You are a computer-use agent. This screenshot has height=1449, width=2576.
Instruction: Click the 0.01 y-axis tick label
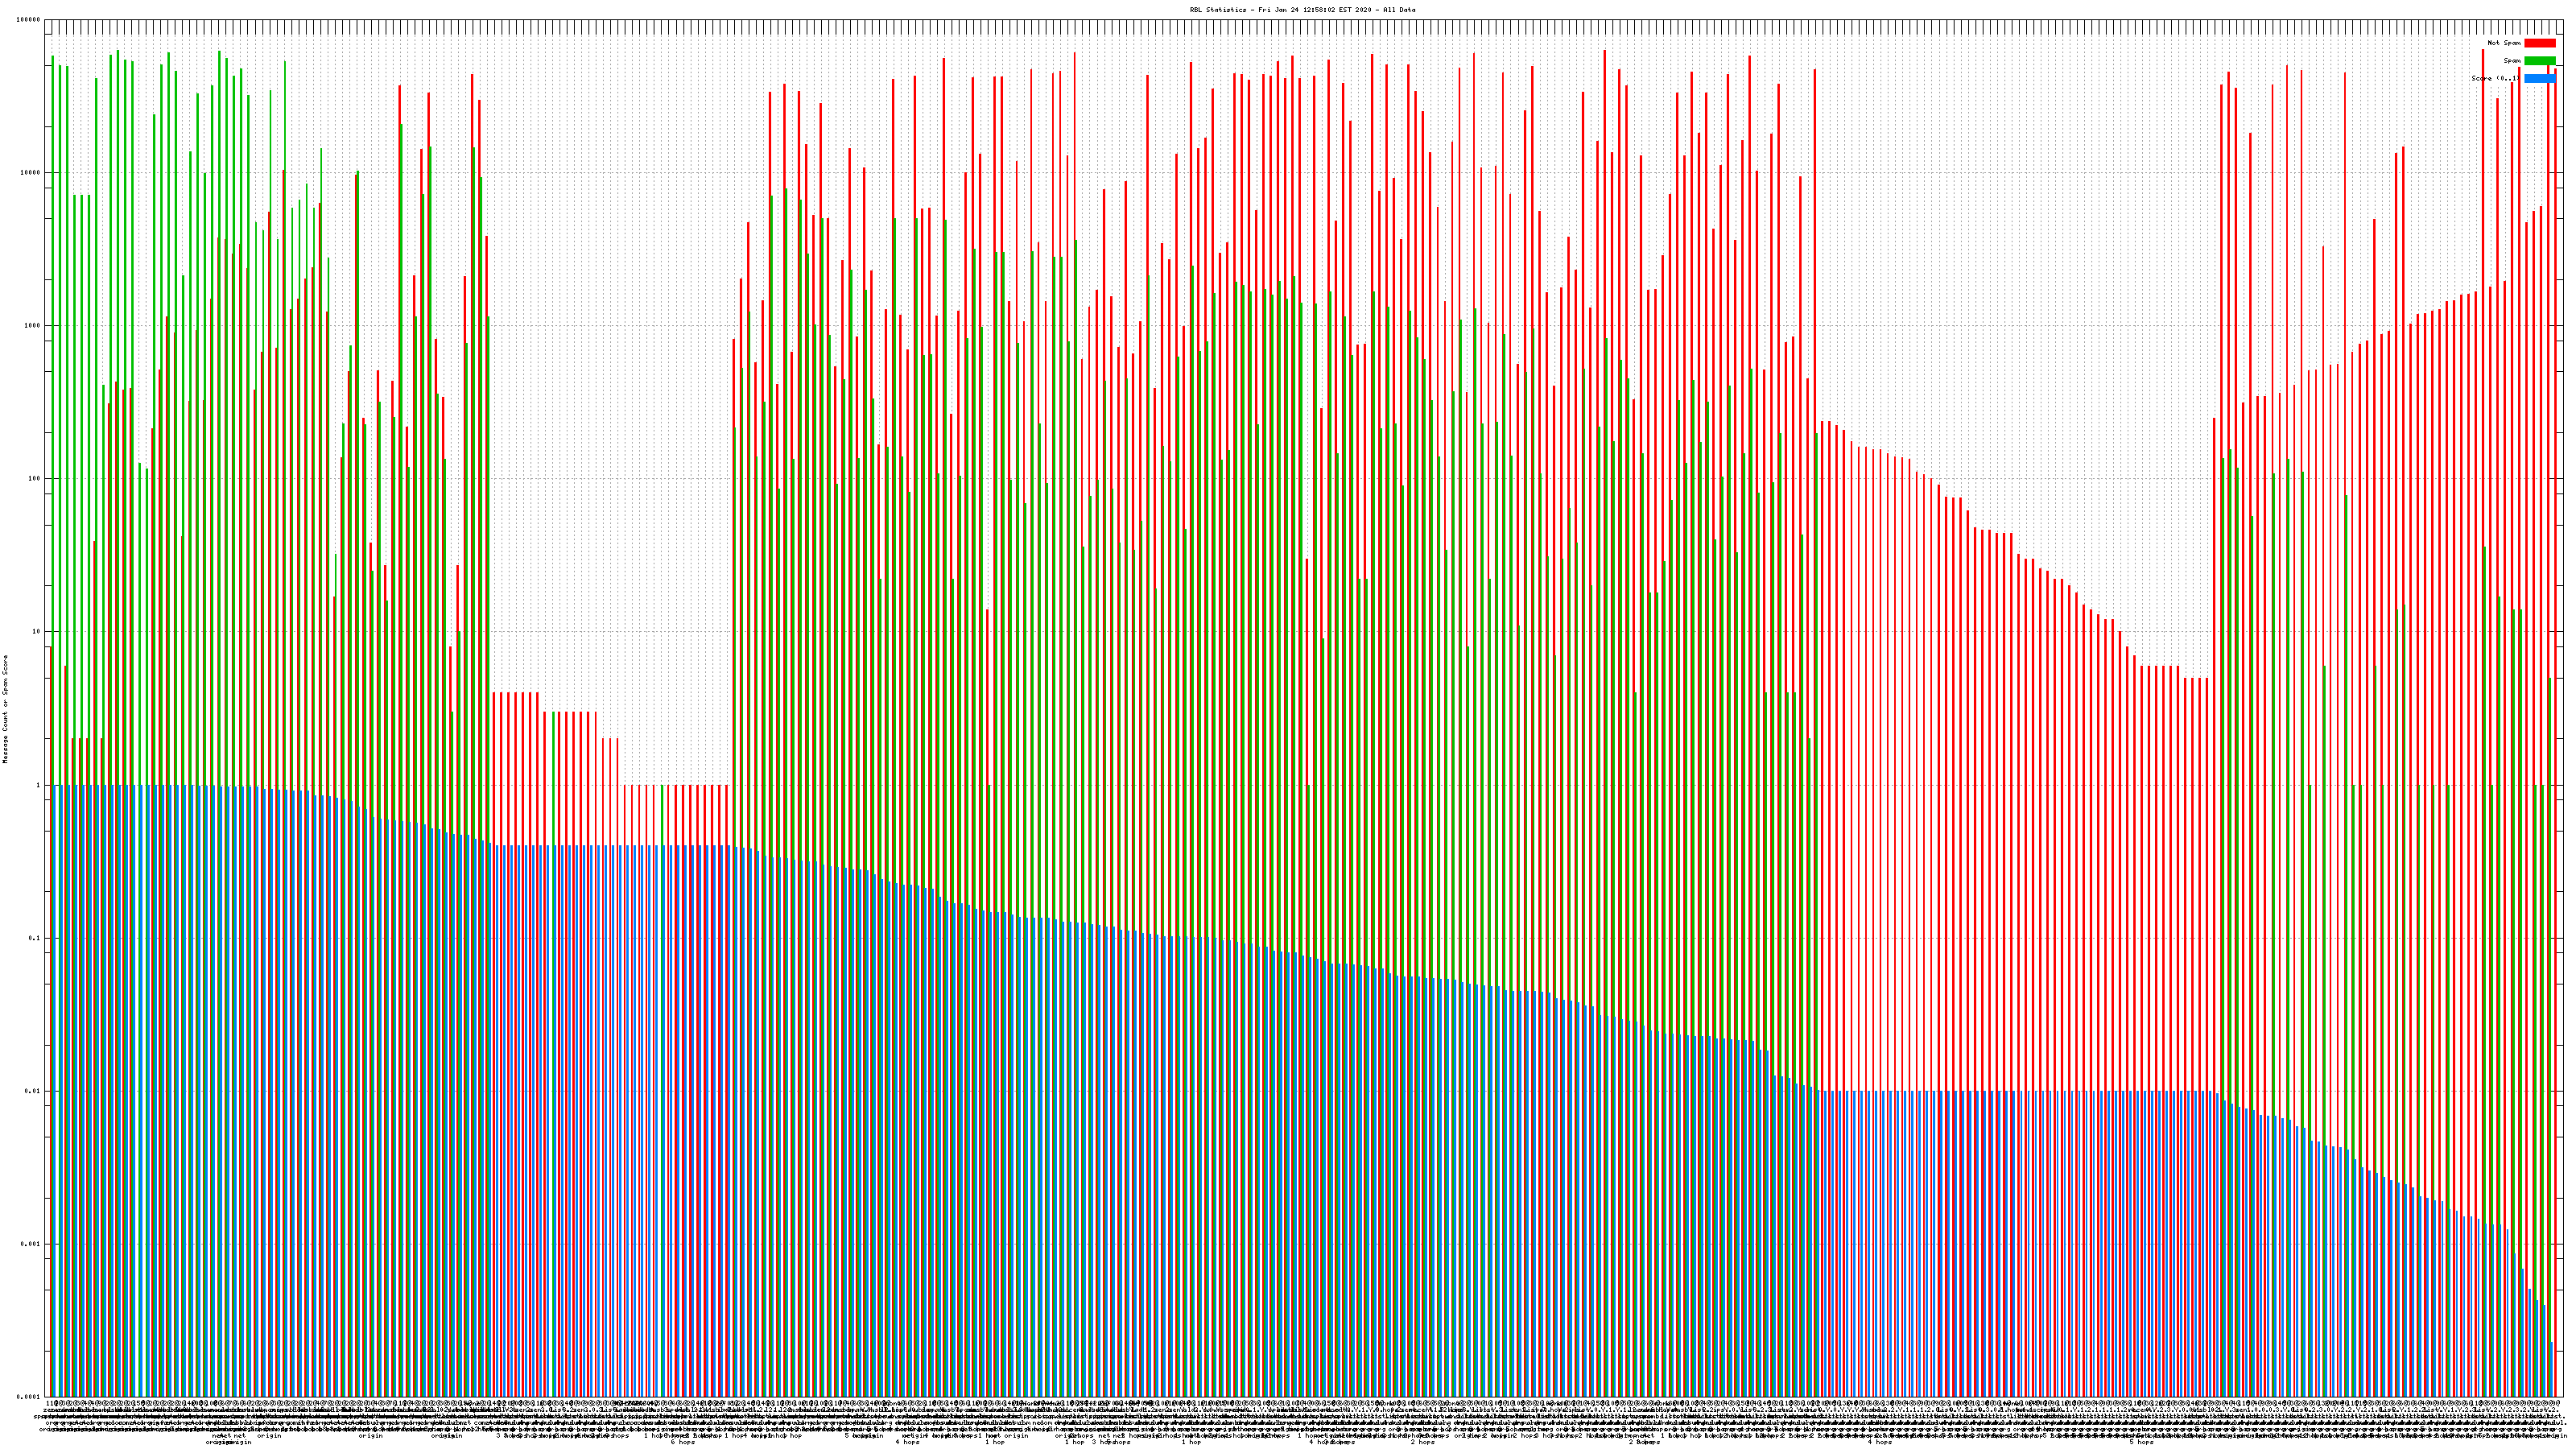point(32,1091)
